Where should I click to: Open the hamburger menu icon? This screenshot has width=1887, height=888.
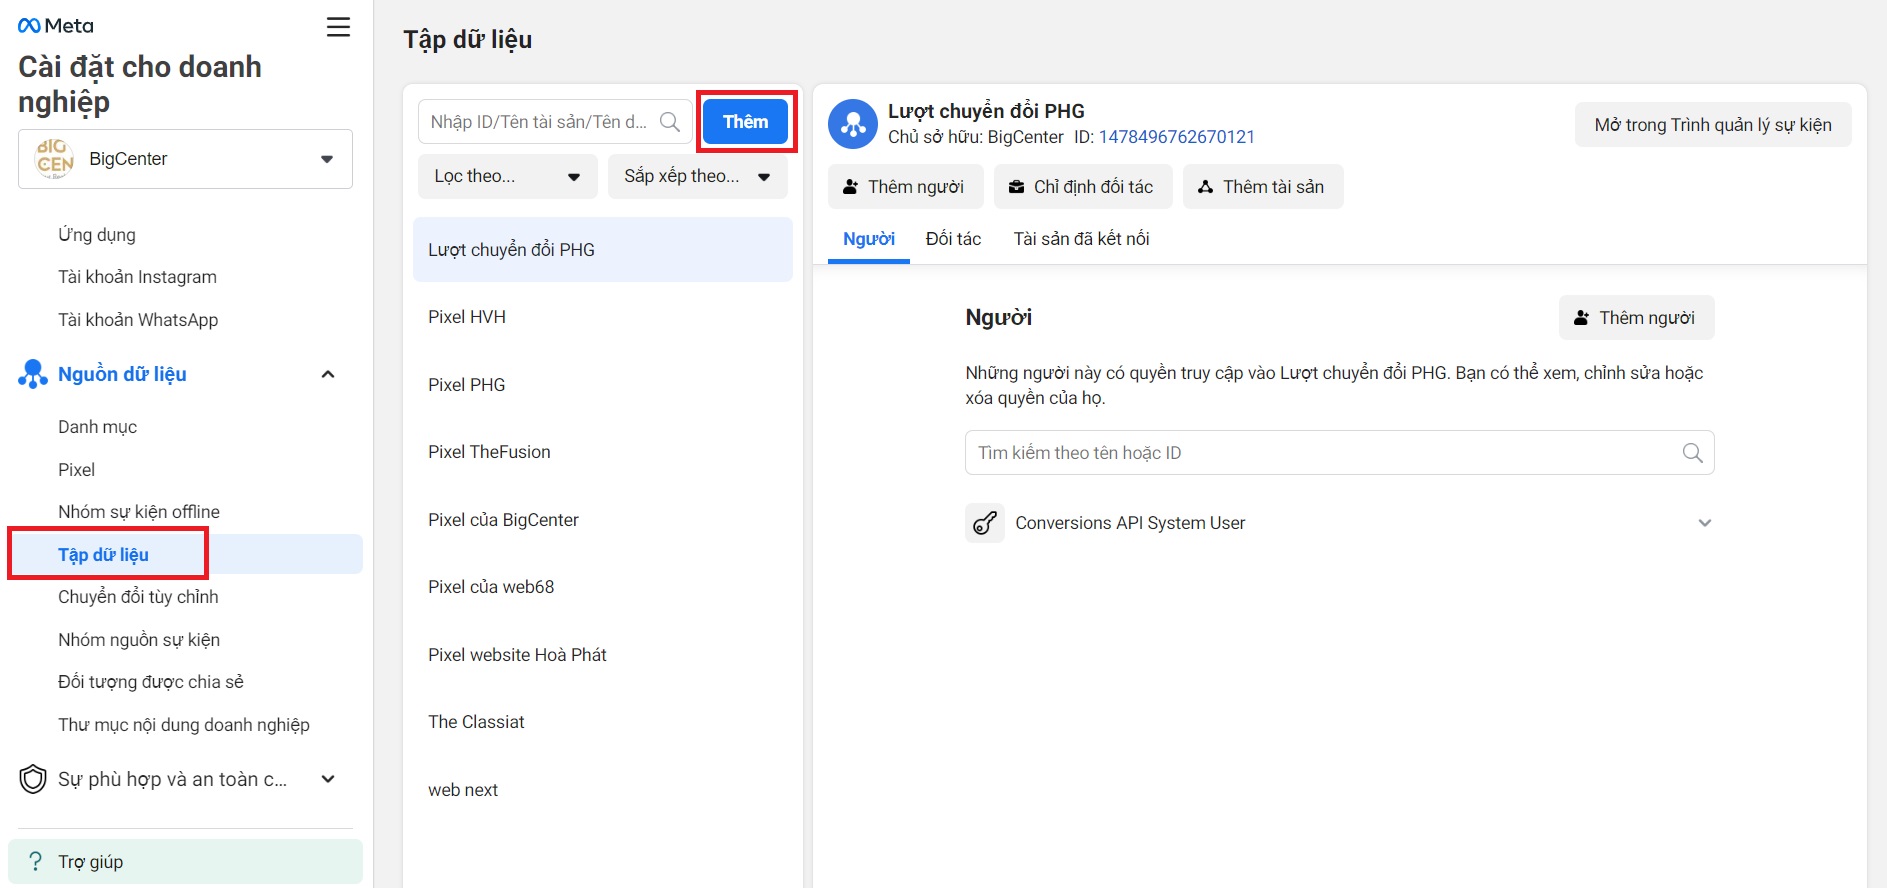tap(338, 27)
